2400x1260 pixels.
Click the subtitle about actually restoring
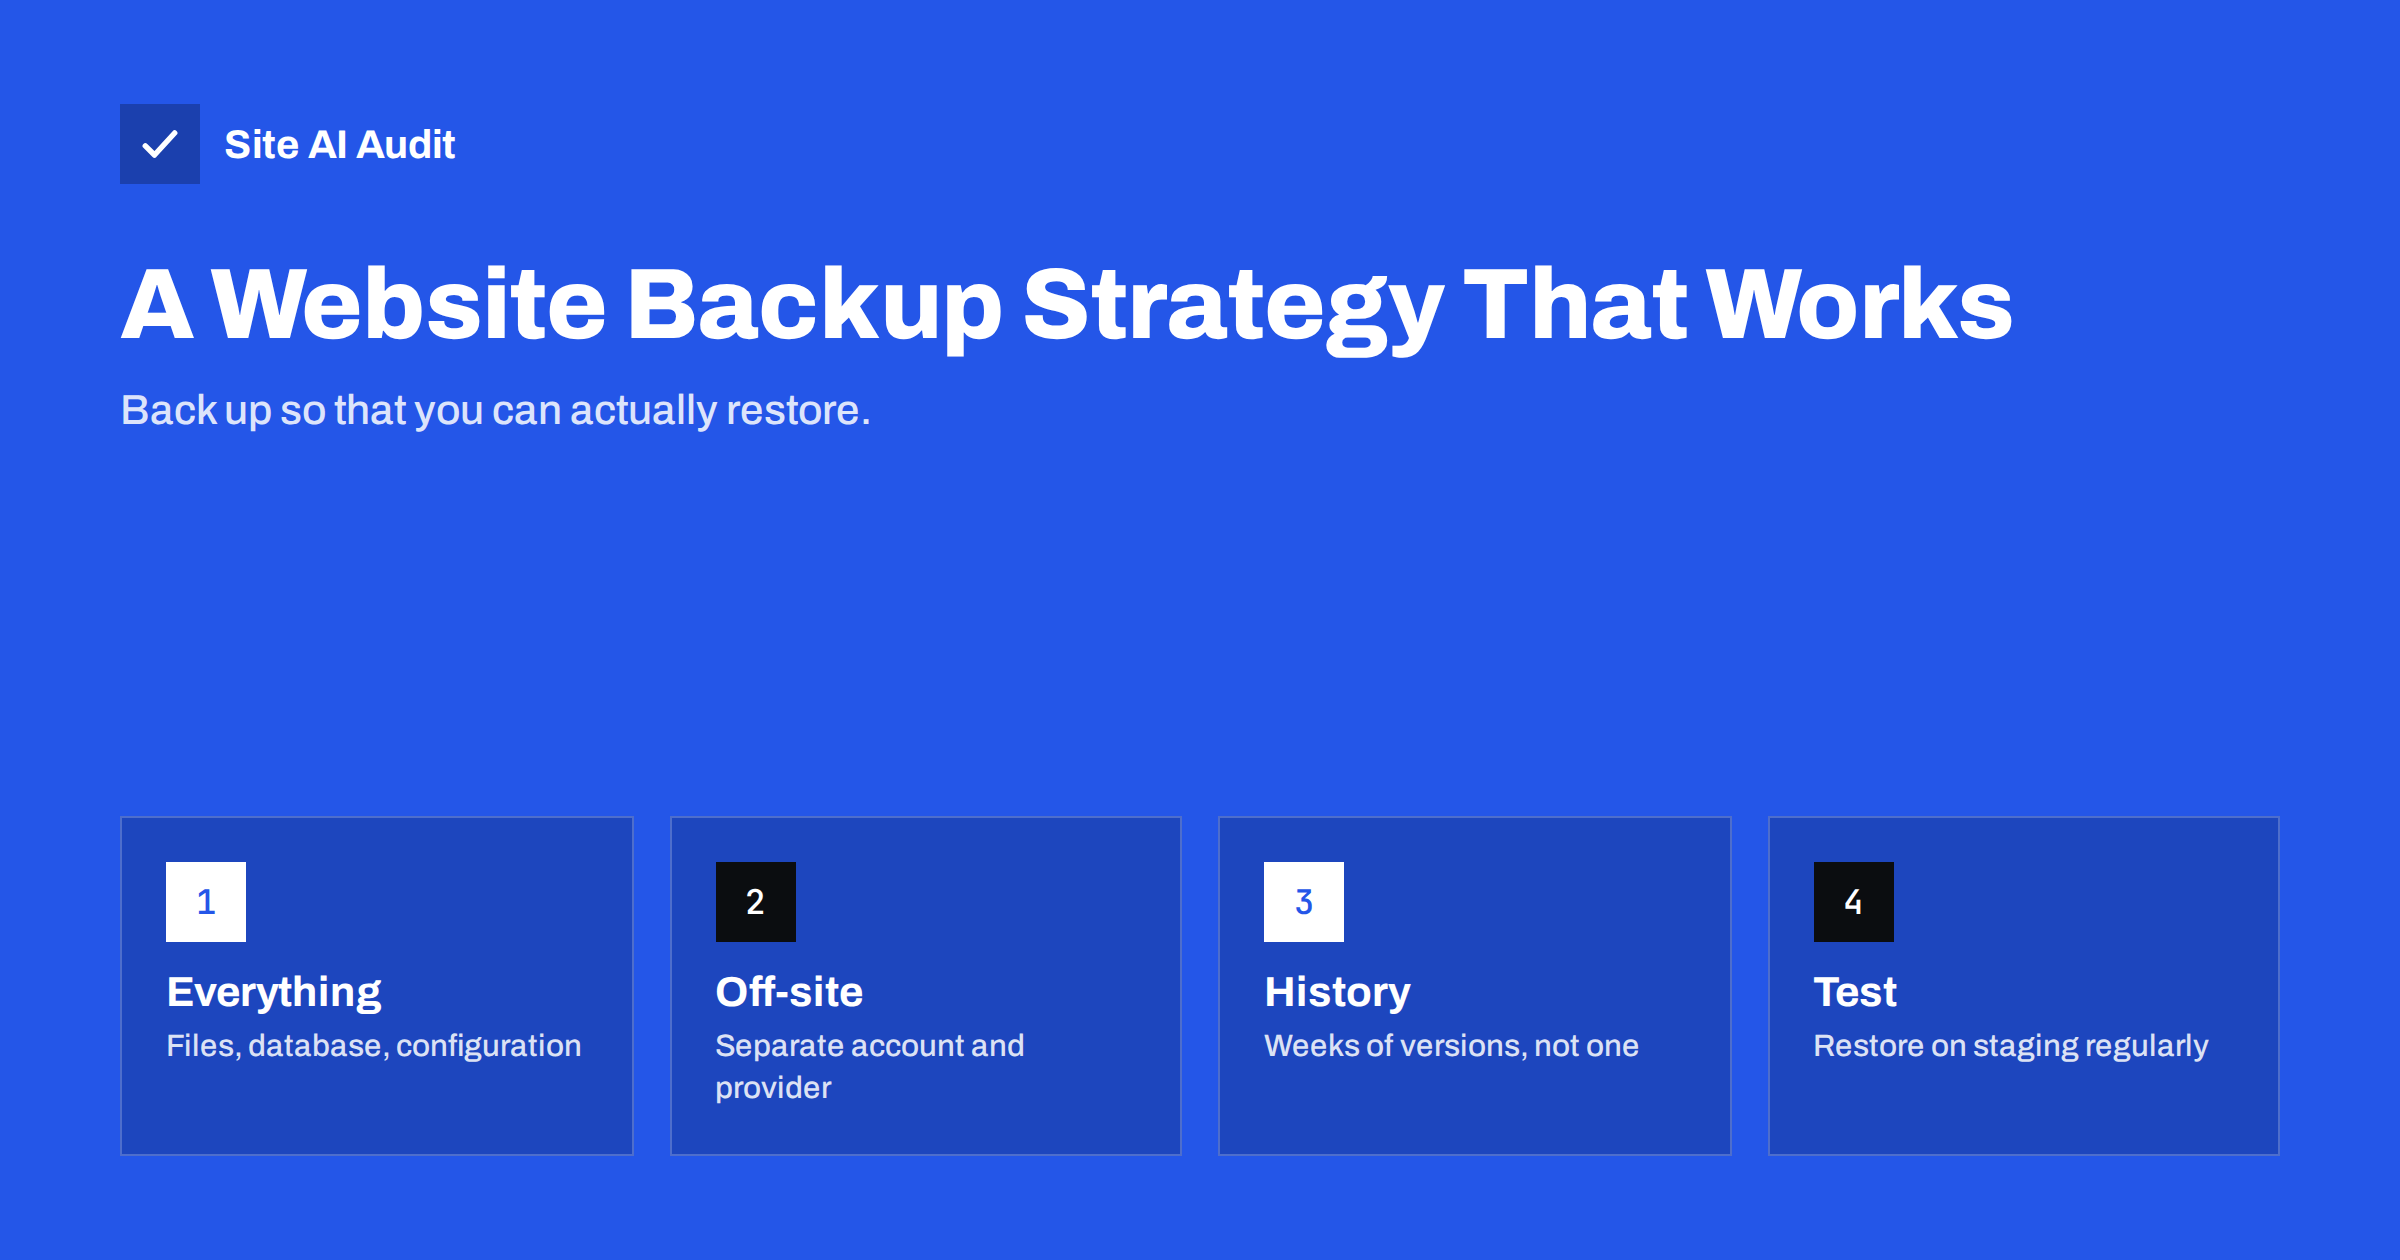496,410
